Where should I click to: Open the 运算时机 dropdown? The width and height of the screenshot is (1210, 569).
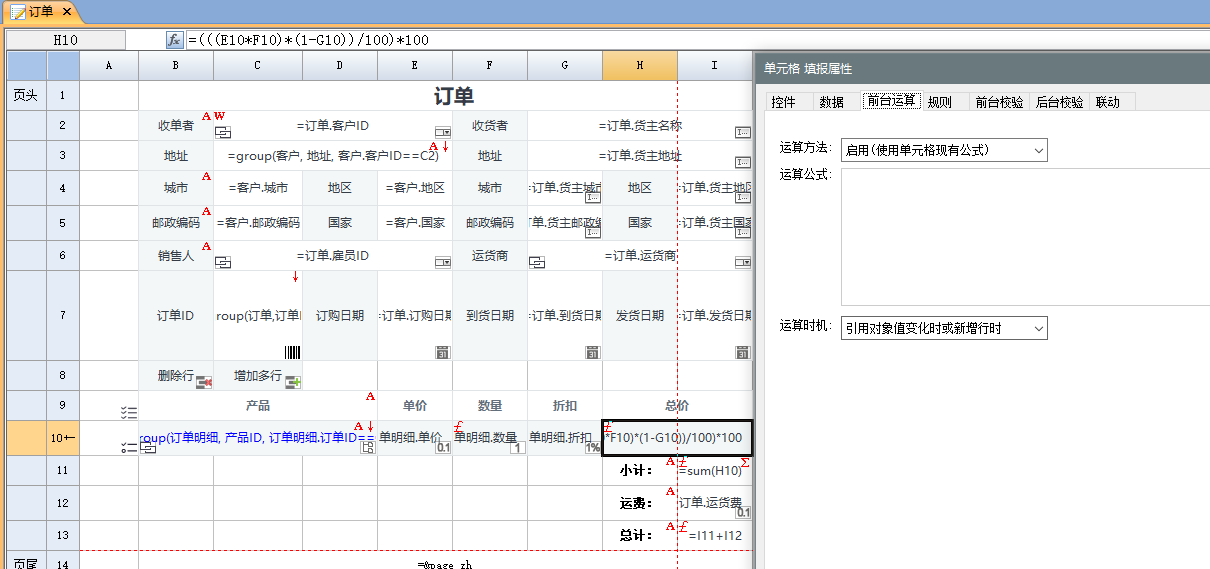tap(944, 328)
